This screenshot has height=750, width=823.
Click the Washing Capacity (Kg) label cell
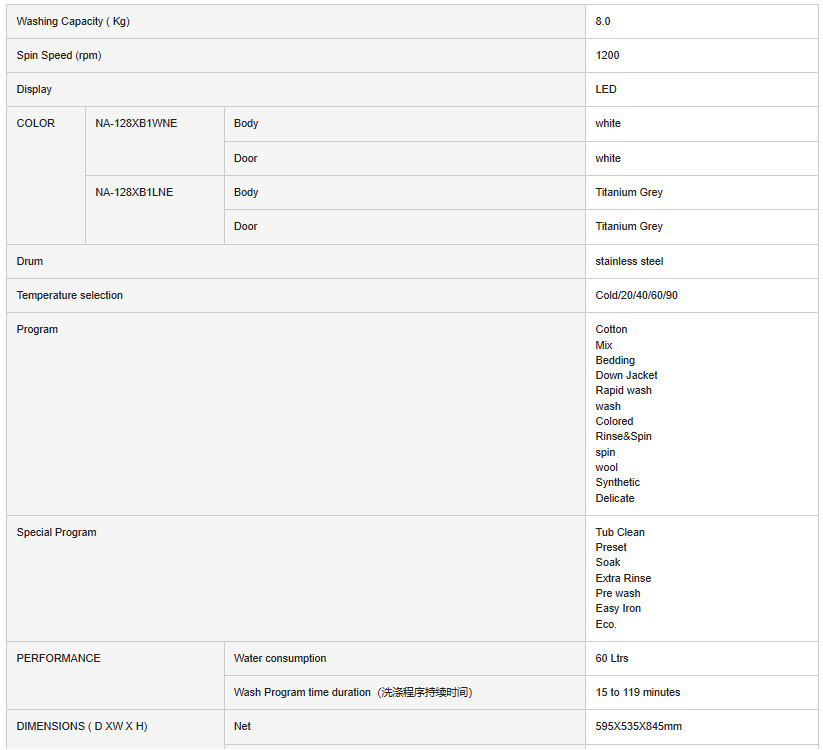[x=74, y=21]
